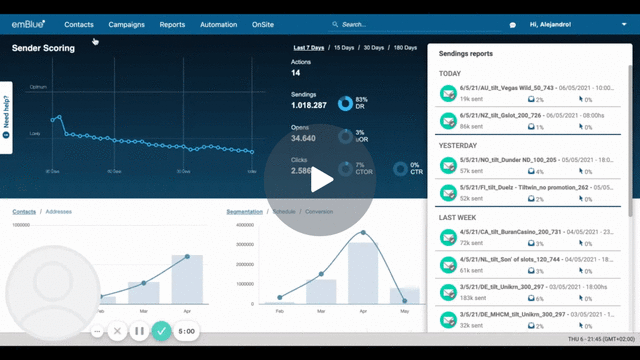Click the CTOR 7% donut chart
The width and height of the screenshot is (640, 360).
pos(345,169)
